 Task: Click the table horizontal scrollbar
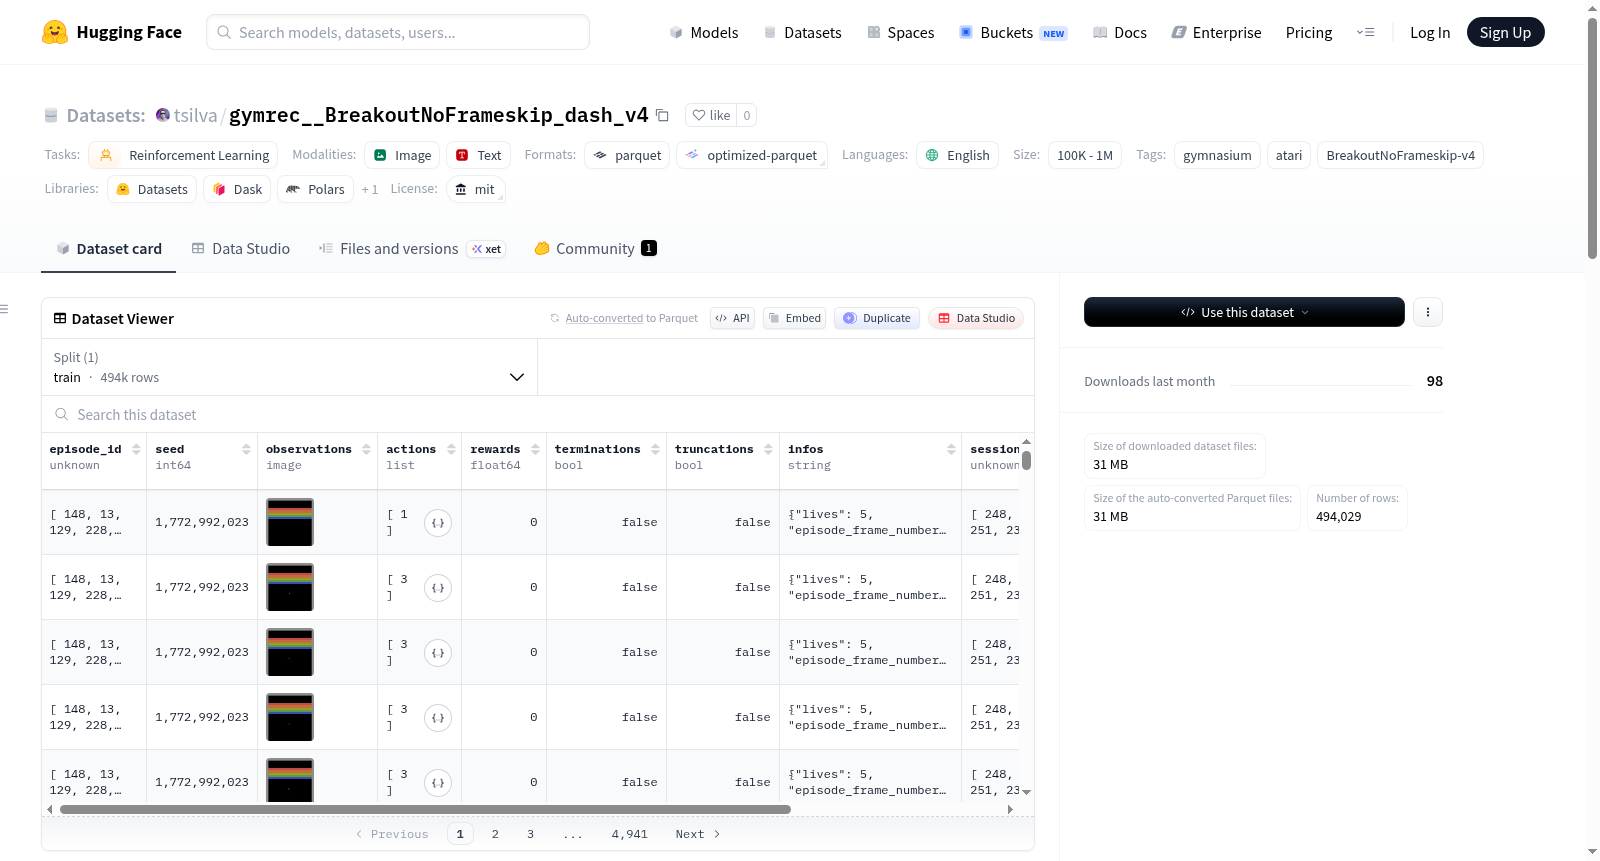pyautogui.click(x=425, y=810)
